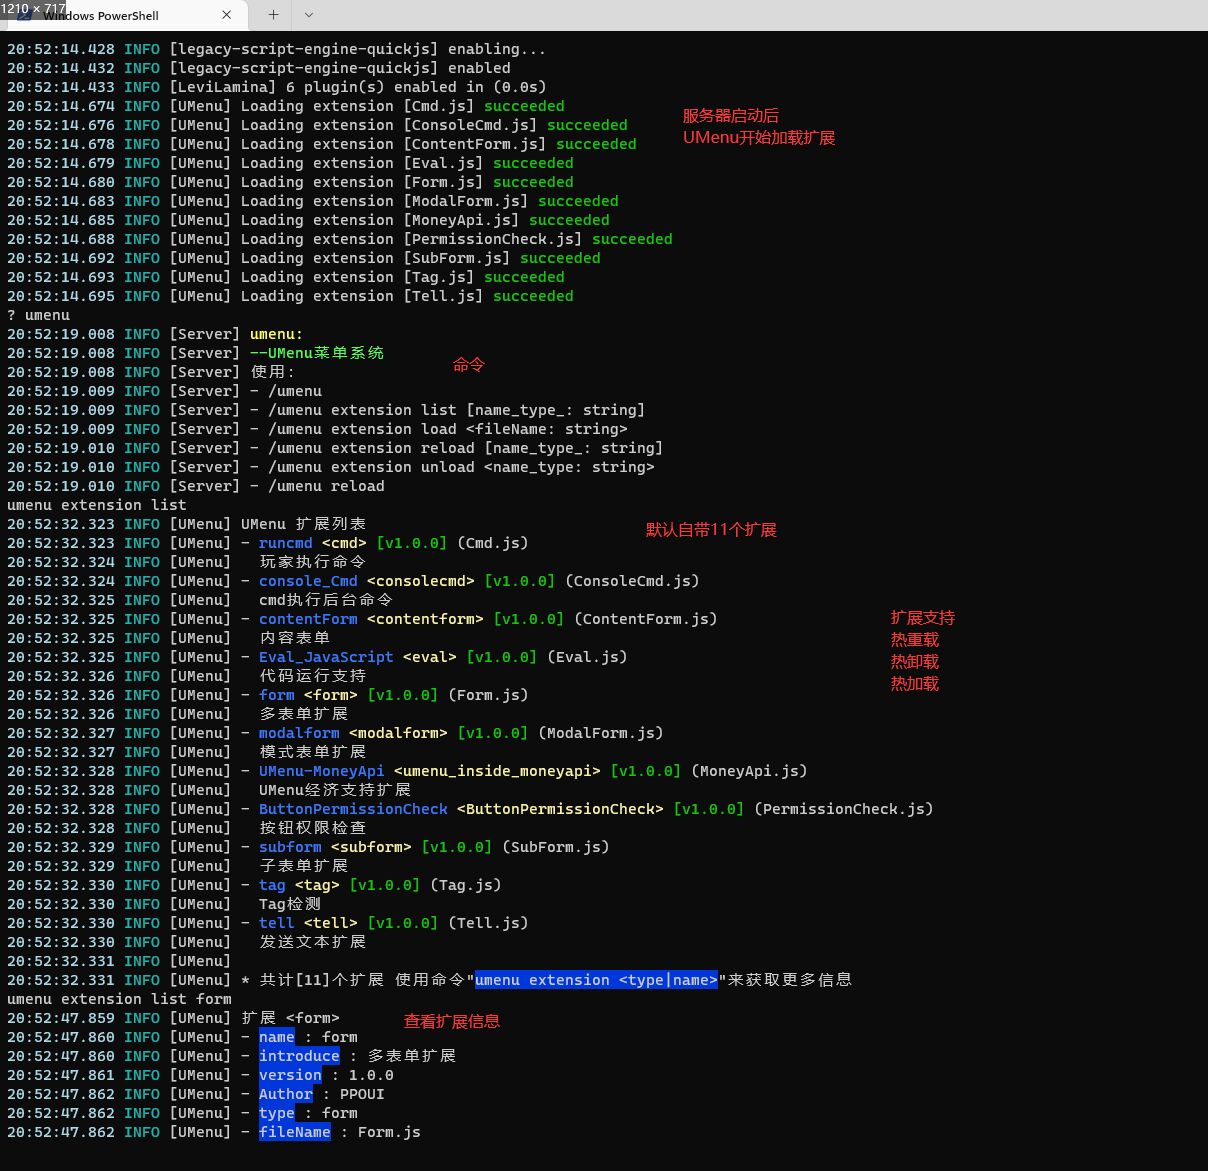The image size is (1208, 1171).
Task: Click the blue 'Eval_JavaScript' extension name
Action: tap(326, 657)
